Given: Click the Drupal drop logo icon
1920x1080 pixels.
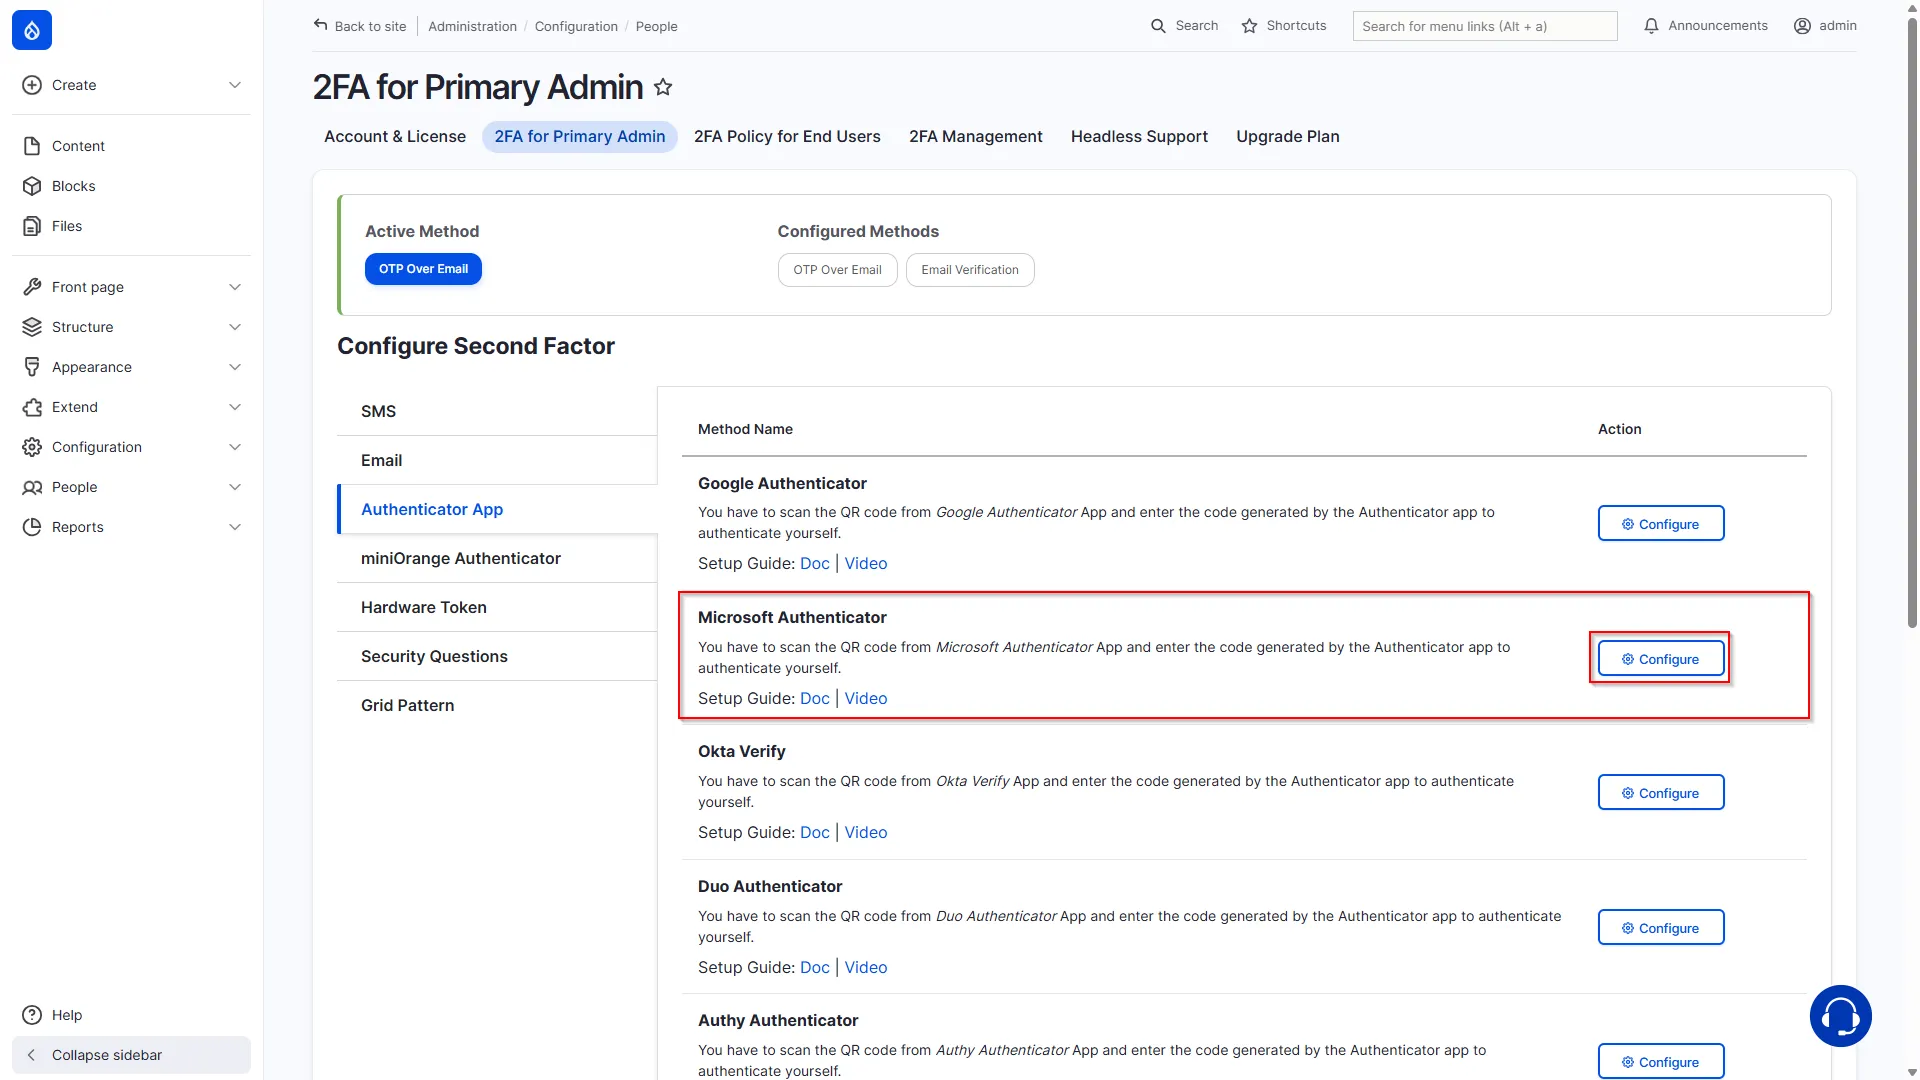Looking at the screenshot, I should pos(32,30).
